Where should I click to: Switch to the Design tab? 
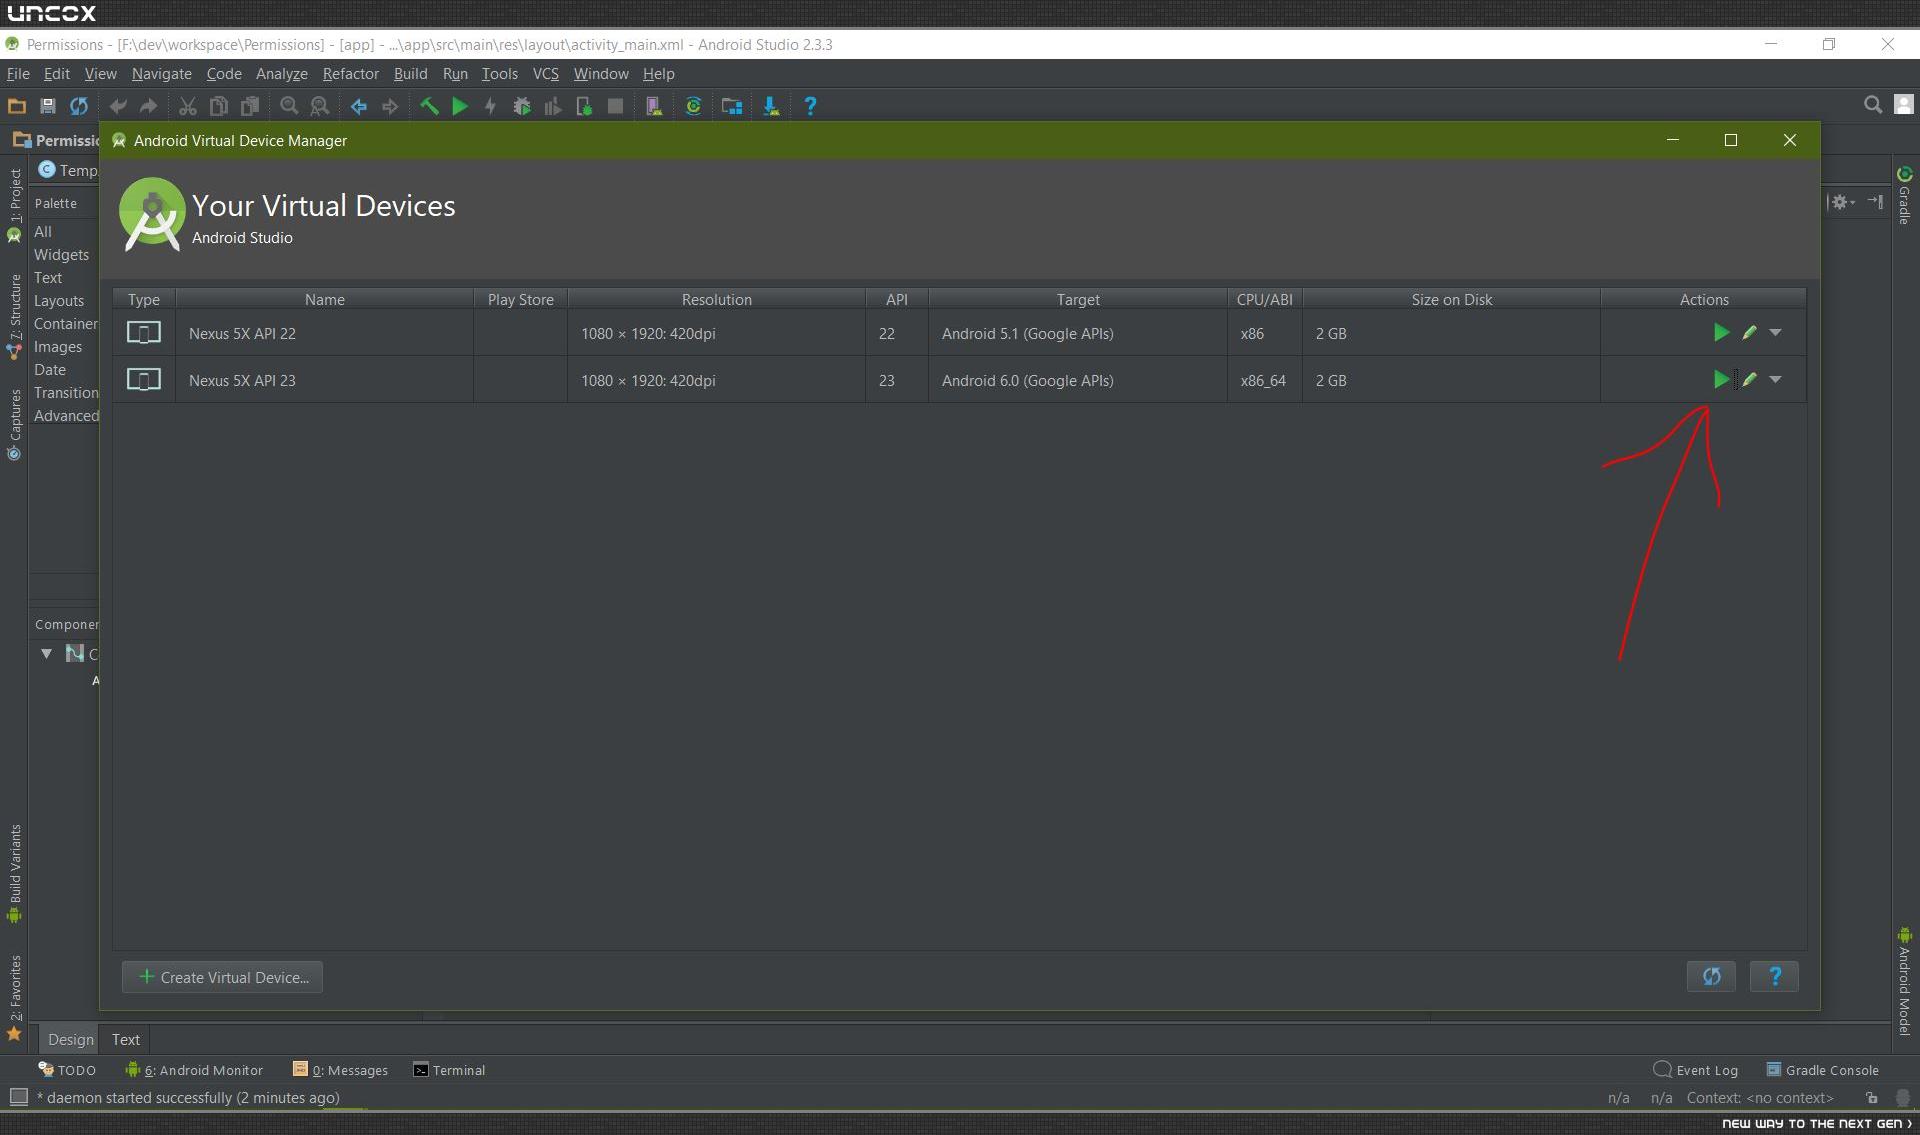tap(70, 1039)
